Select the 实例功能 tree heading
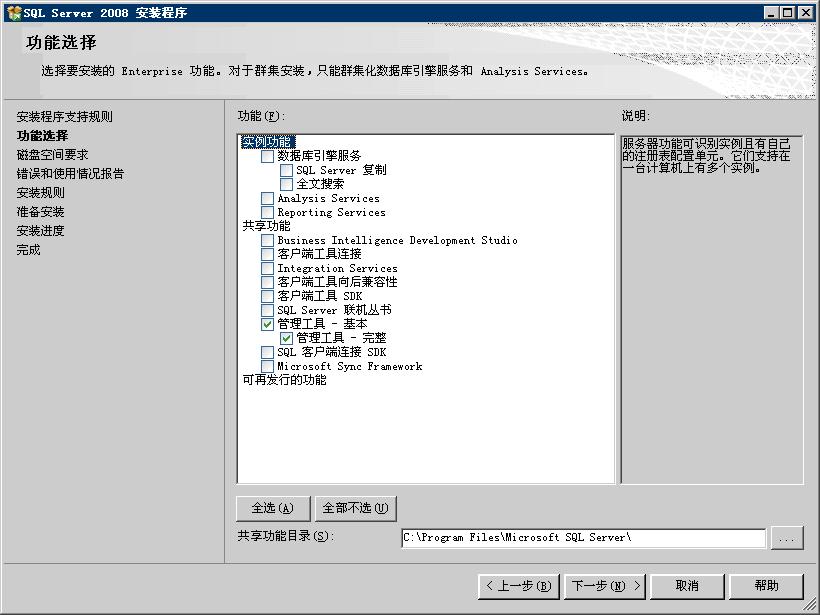Viewport: 820px width, 615px height. [268, 142]
